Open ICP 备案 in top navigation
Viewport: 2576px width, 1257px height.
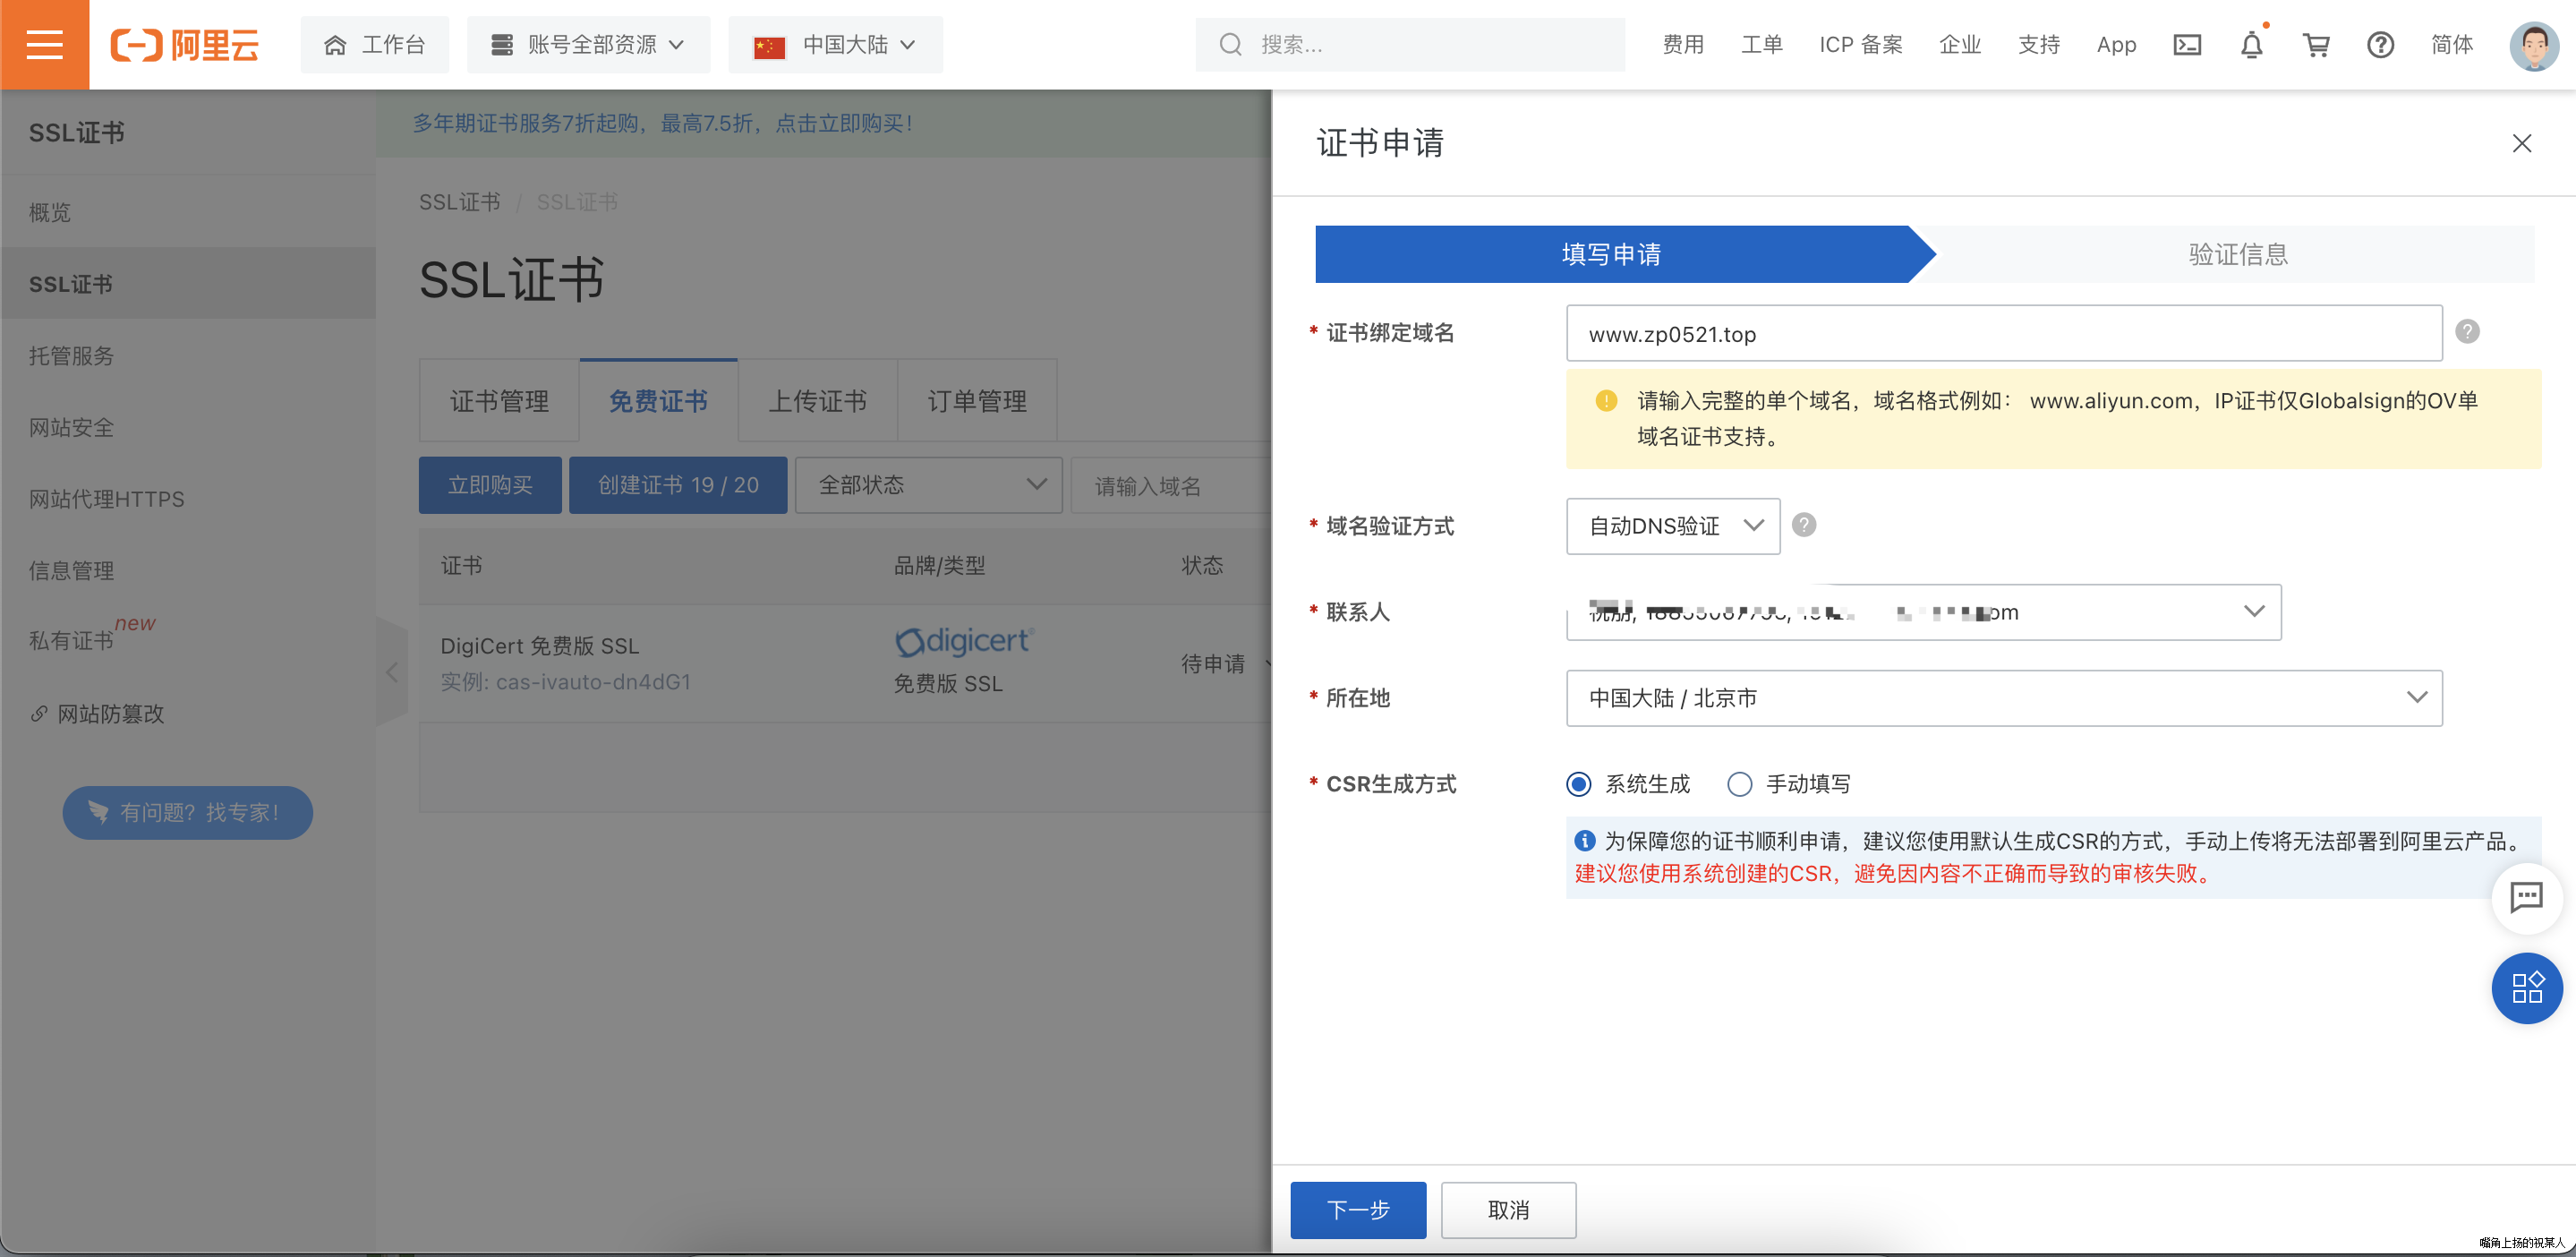(x=1860, y=44)
